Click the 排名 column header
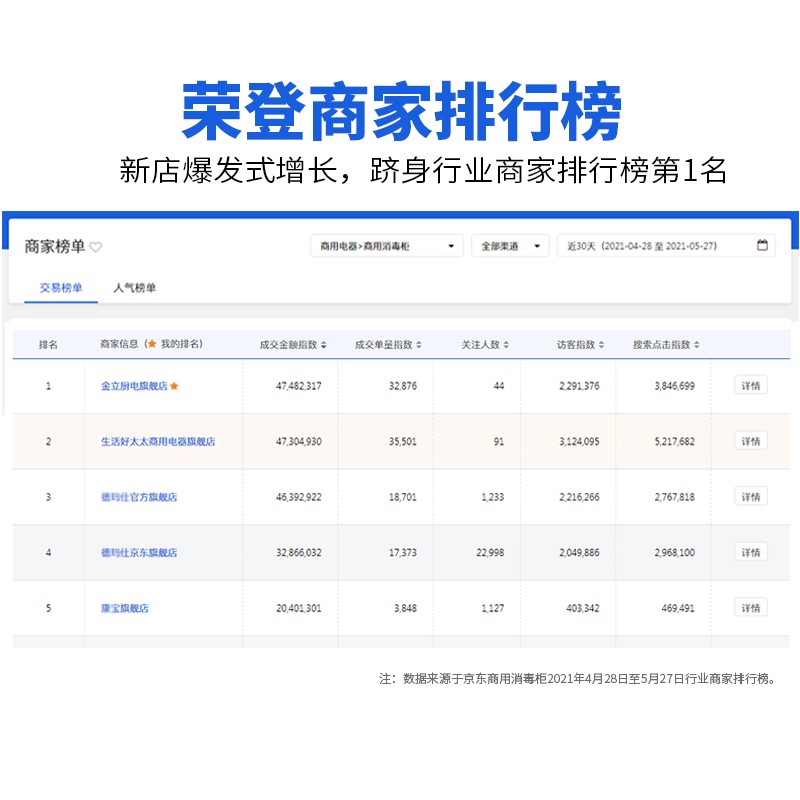 pos(48,345)
